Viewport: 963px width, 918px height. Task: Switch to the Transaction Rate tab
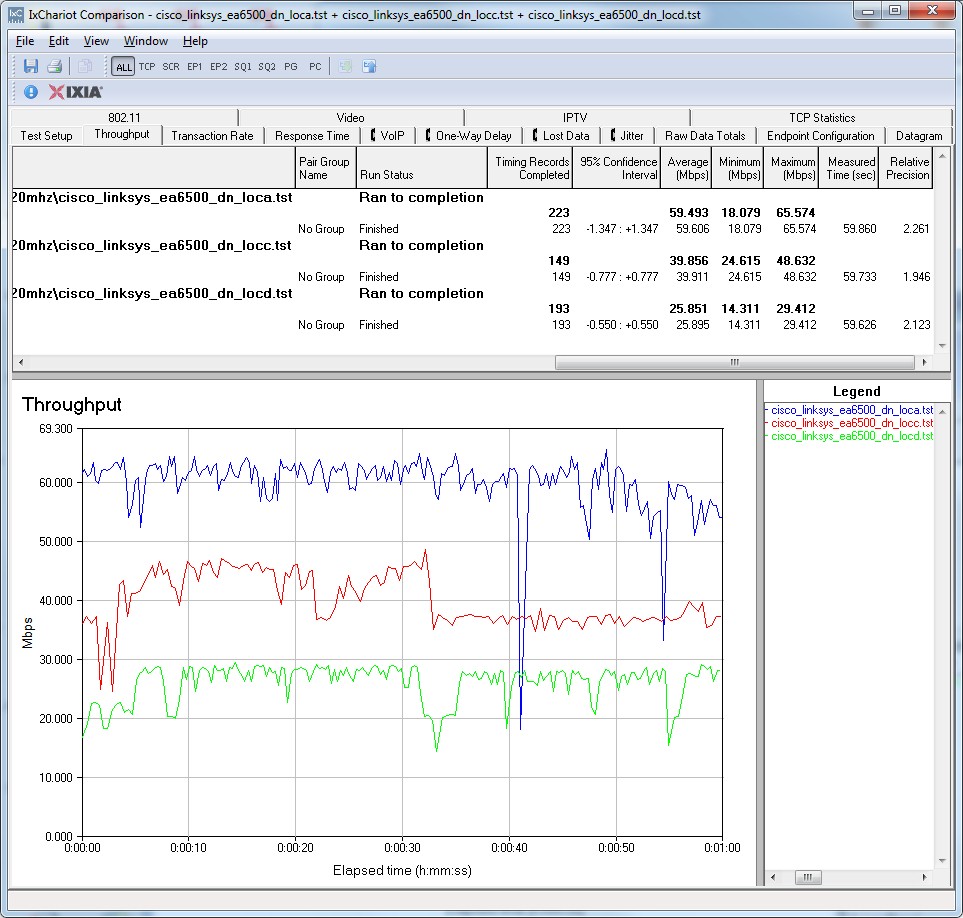tap(212, 136)
